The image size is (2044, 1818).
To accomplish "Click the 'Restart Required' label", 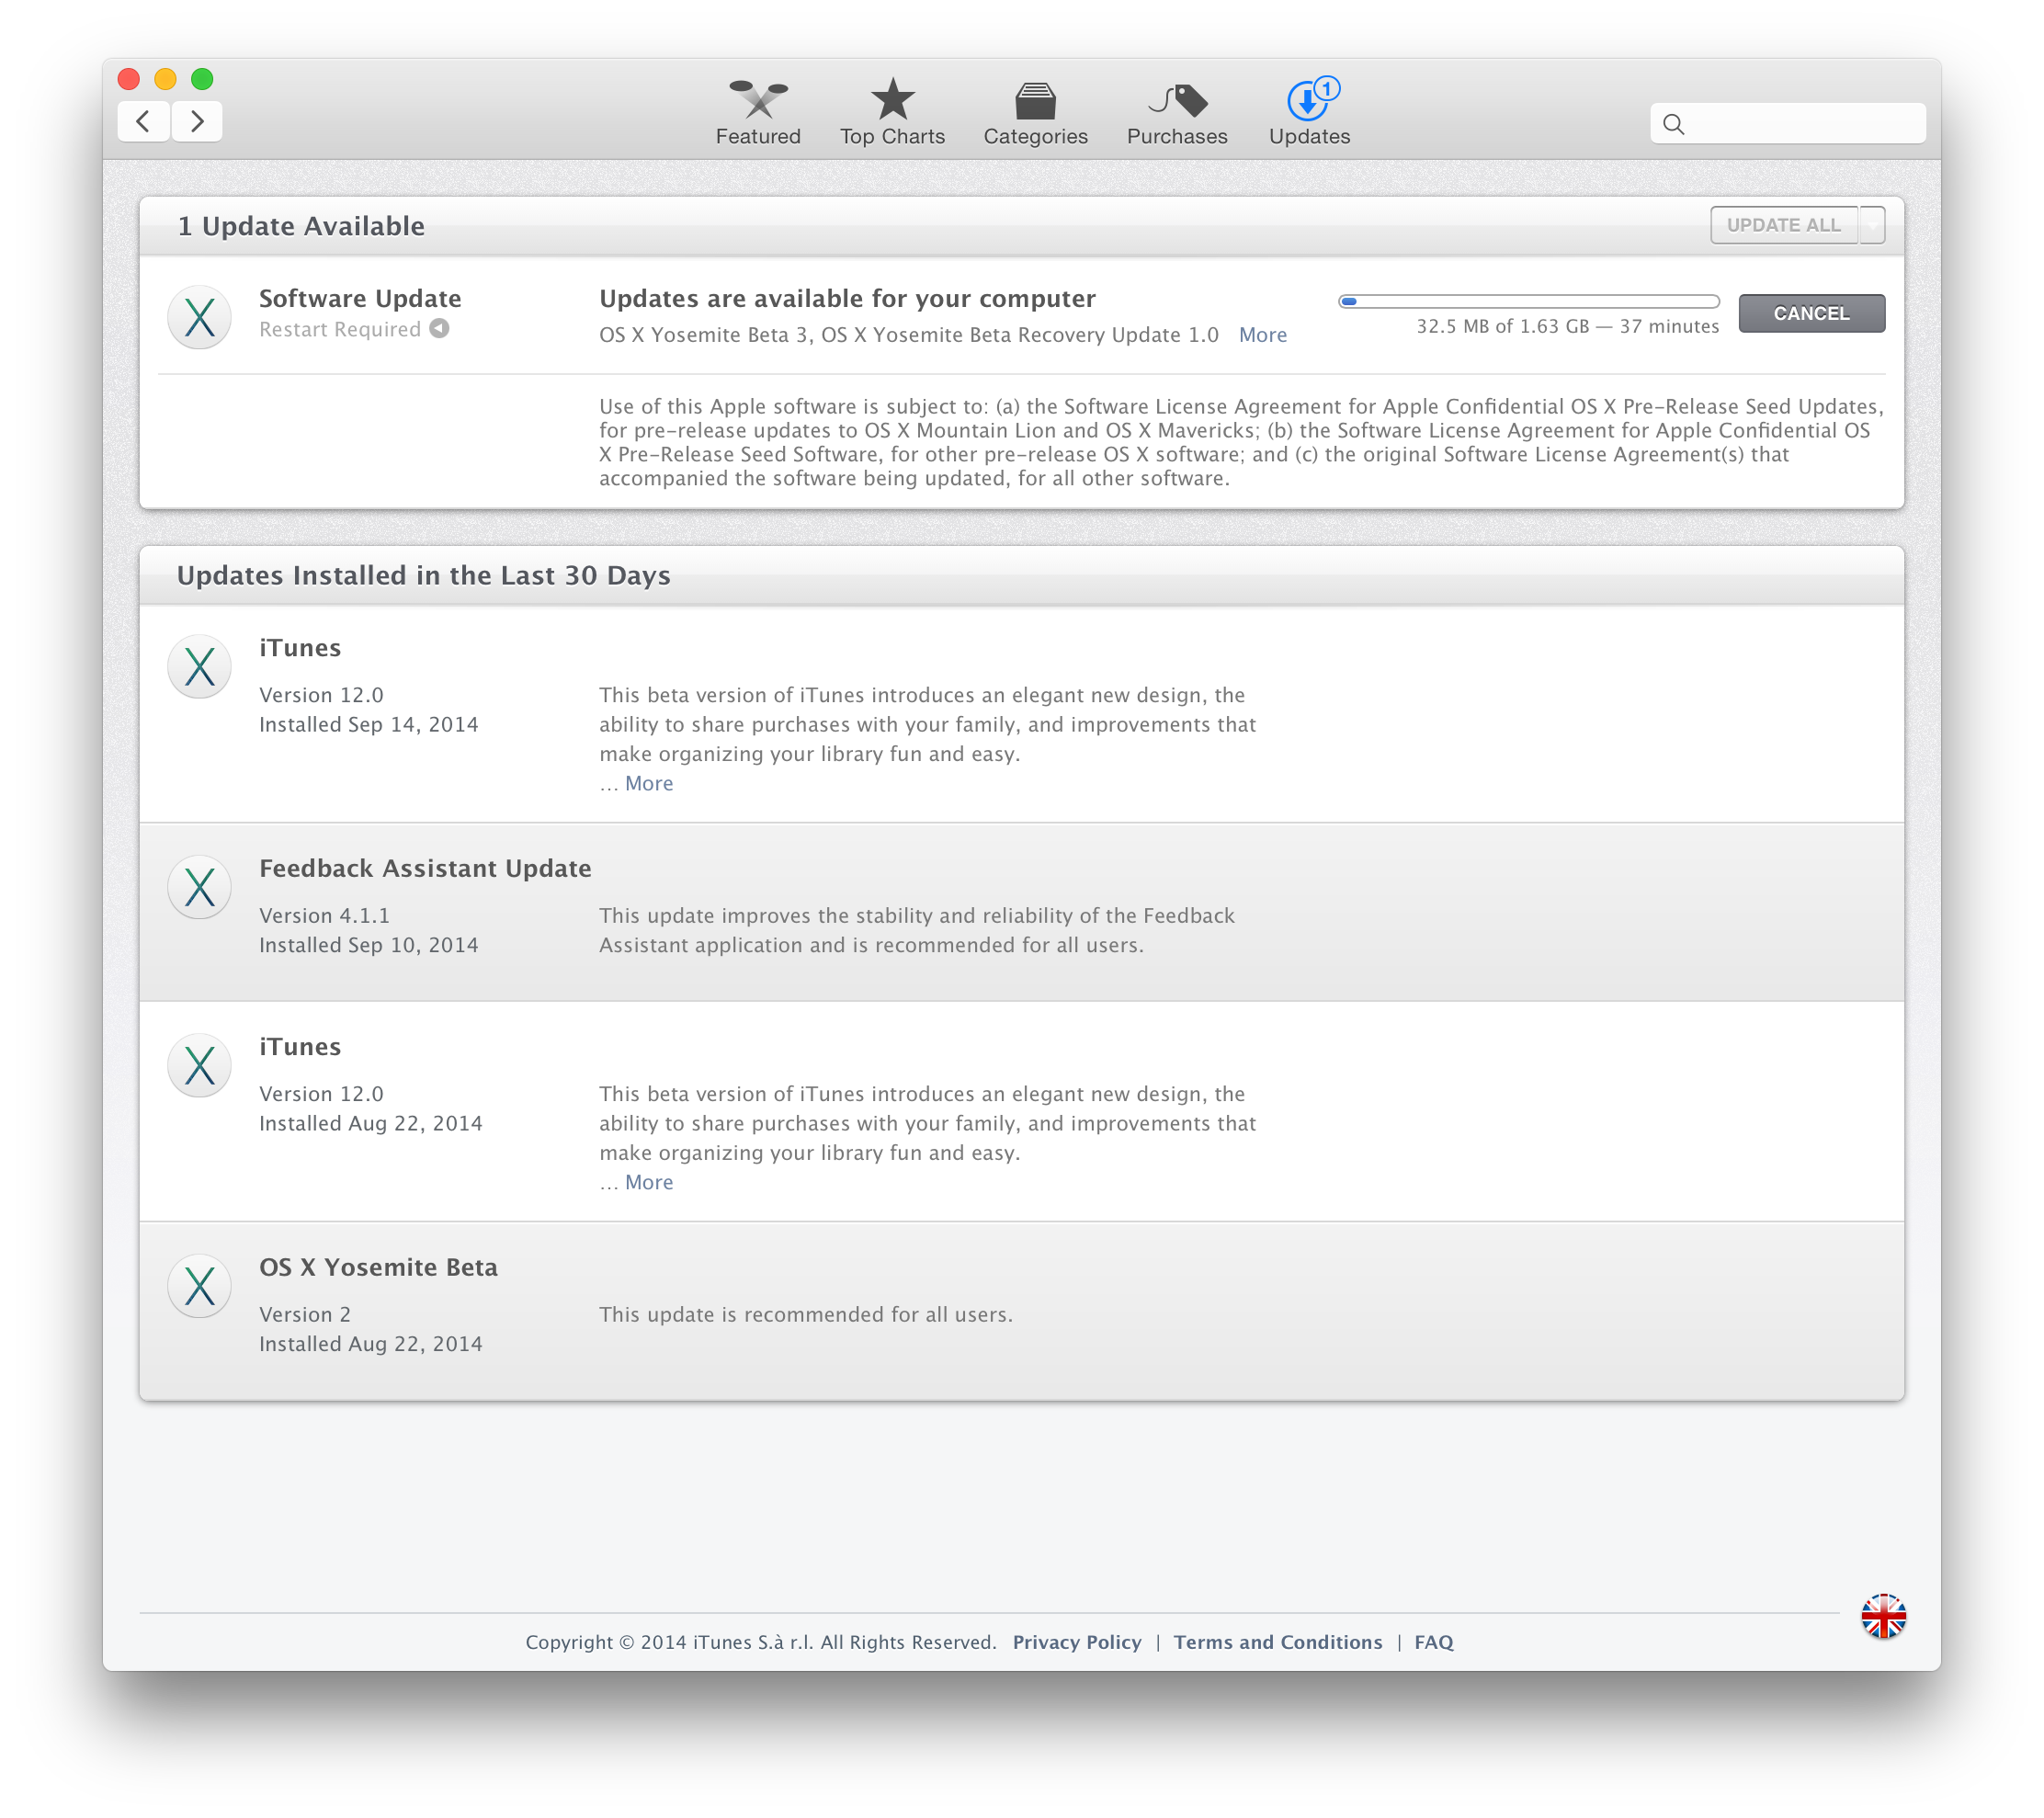I will 340,329.
